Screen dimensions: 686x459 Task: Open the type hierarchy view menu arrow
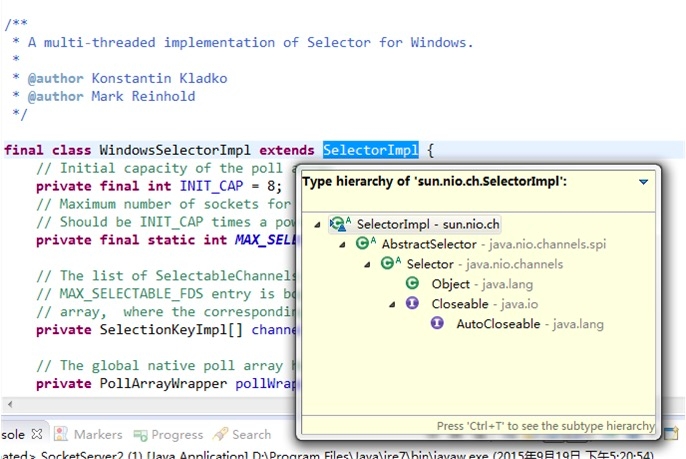(x=643, y=182)
